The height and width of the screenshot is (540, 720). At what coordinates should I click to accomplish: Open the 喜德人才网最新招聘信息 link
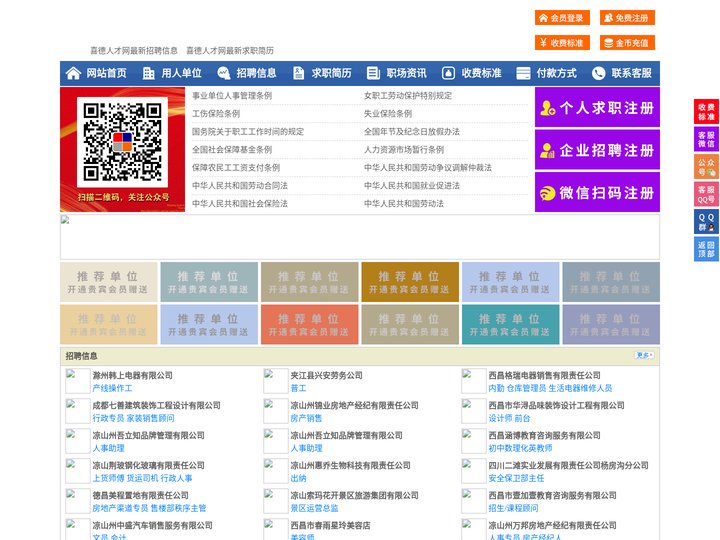coord(134,51)
